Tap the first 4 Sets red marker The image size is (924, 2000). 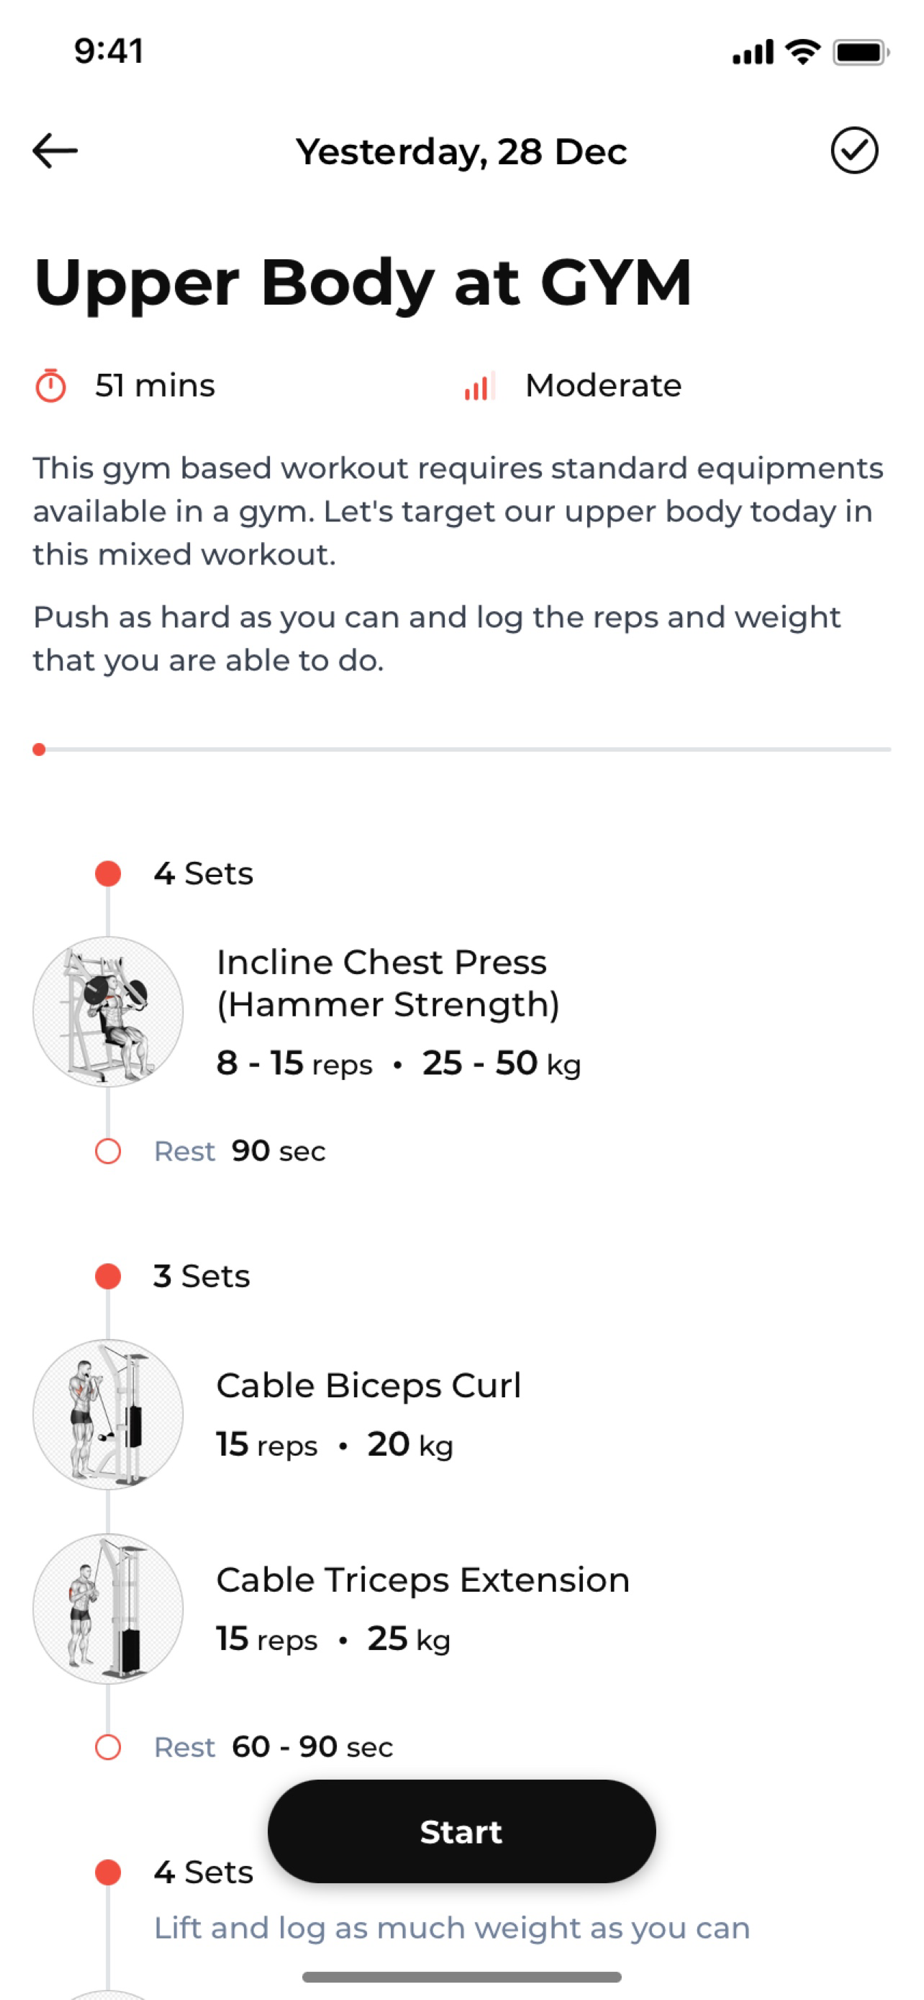108,874
